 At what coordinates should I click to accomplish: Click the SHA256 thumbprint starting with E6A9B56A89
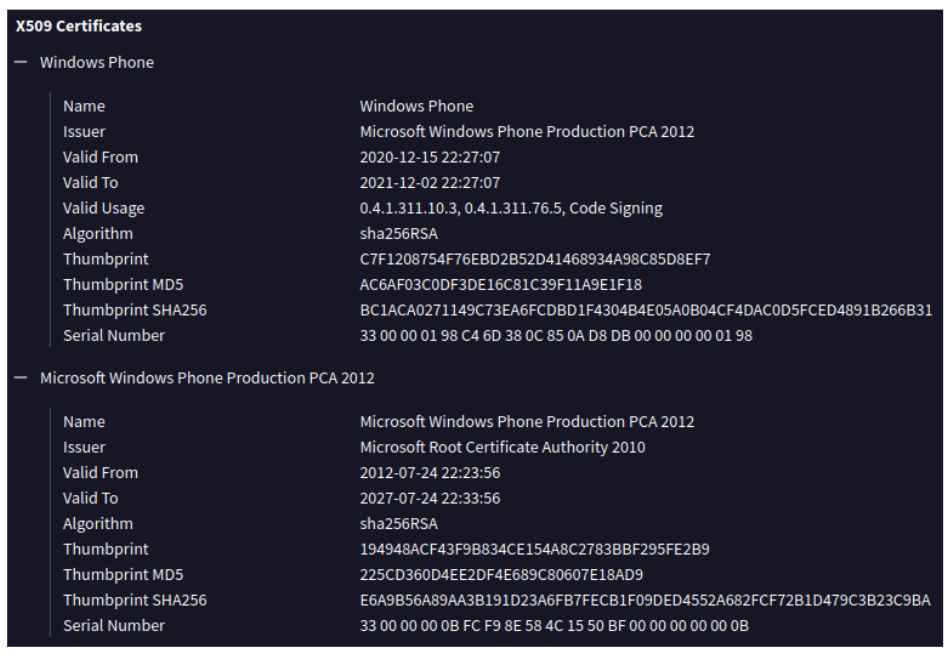[645, 600]
